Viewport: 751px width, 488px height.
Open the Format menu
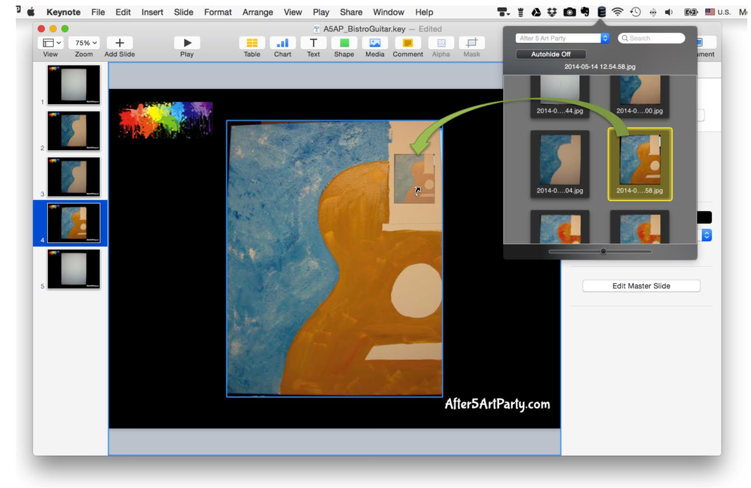tap(218, 12)
